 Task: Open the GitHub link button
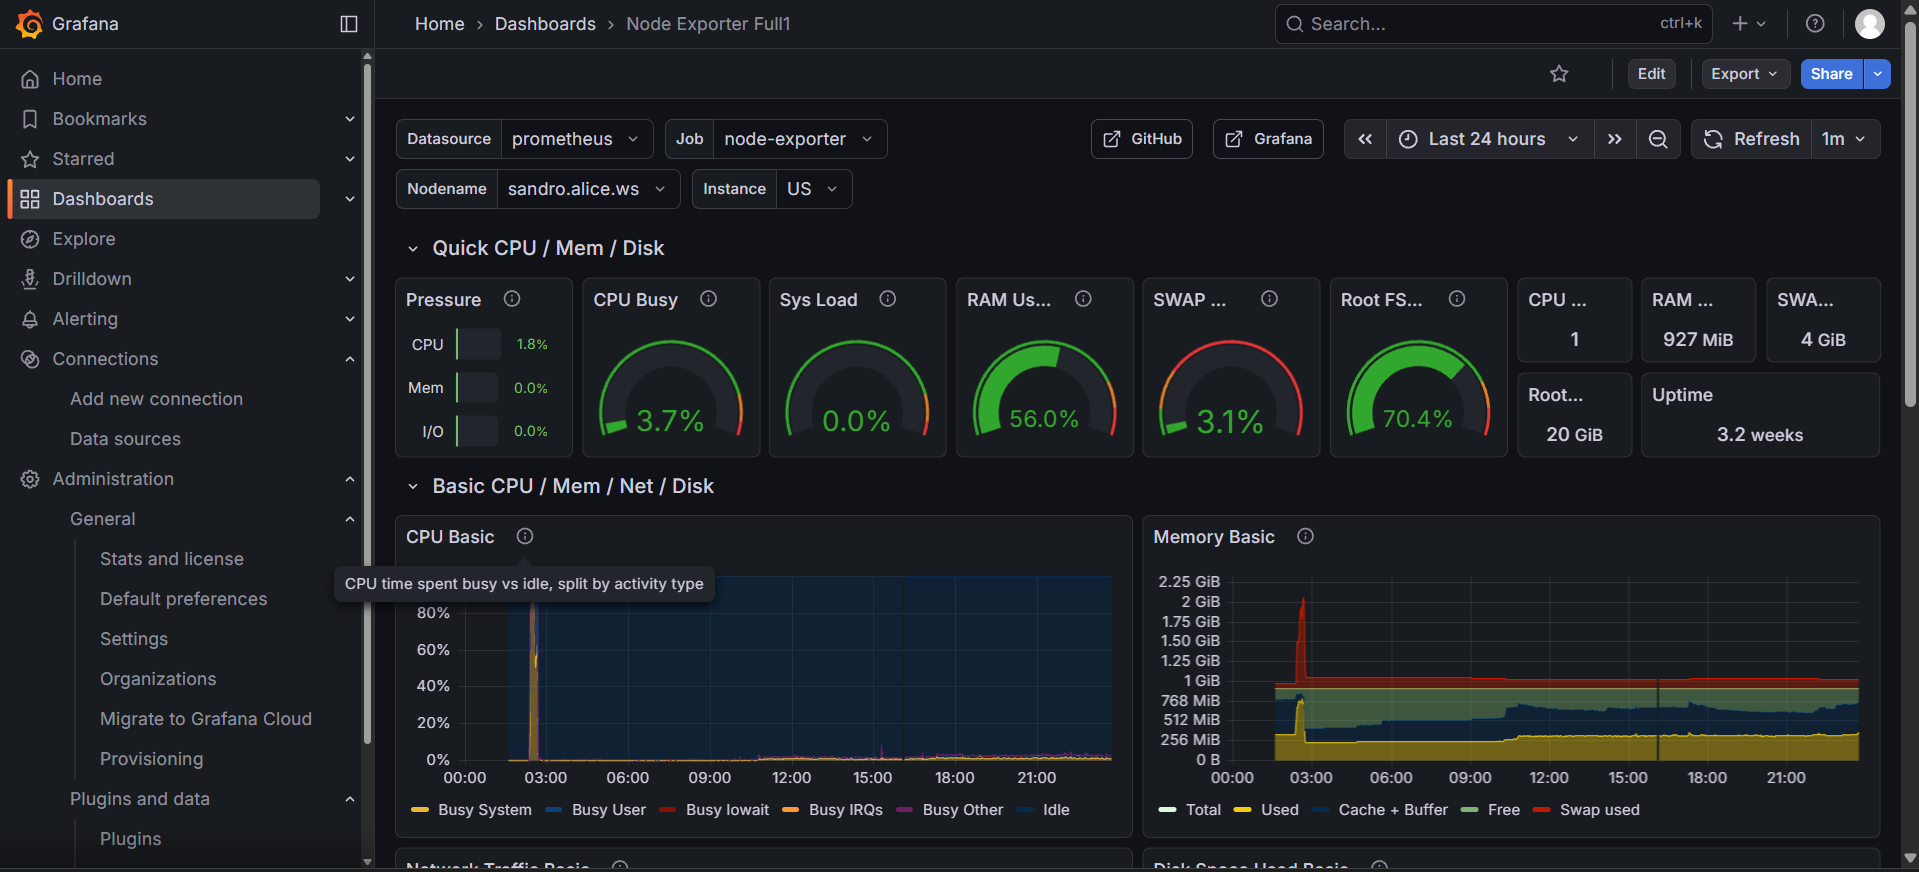(1142, 139)
